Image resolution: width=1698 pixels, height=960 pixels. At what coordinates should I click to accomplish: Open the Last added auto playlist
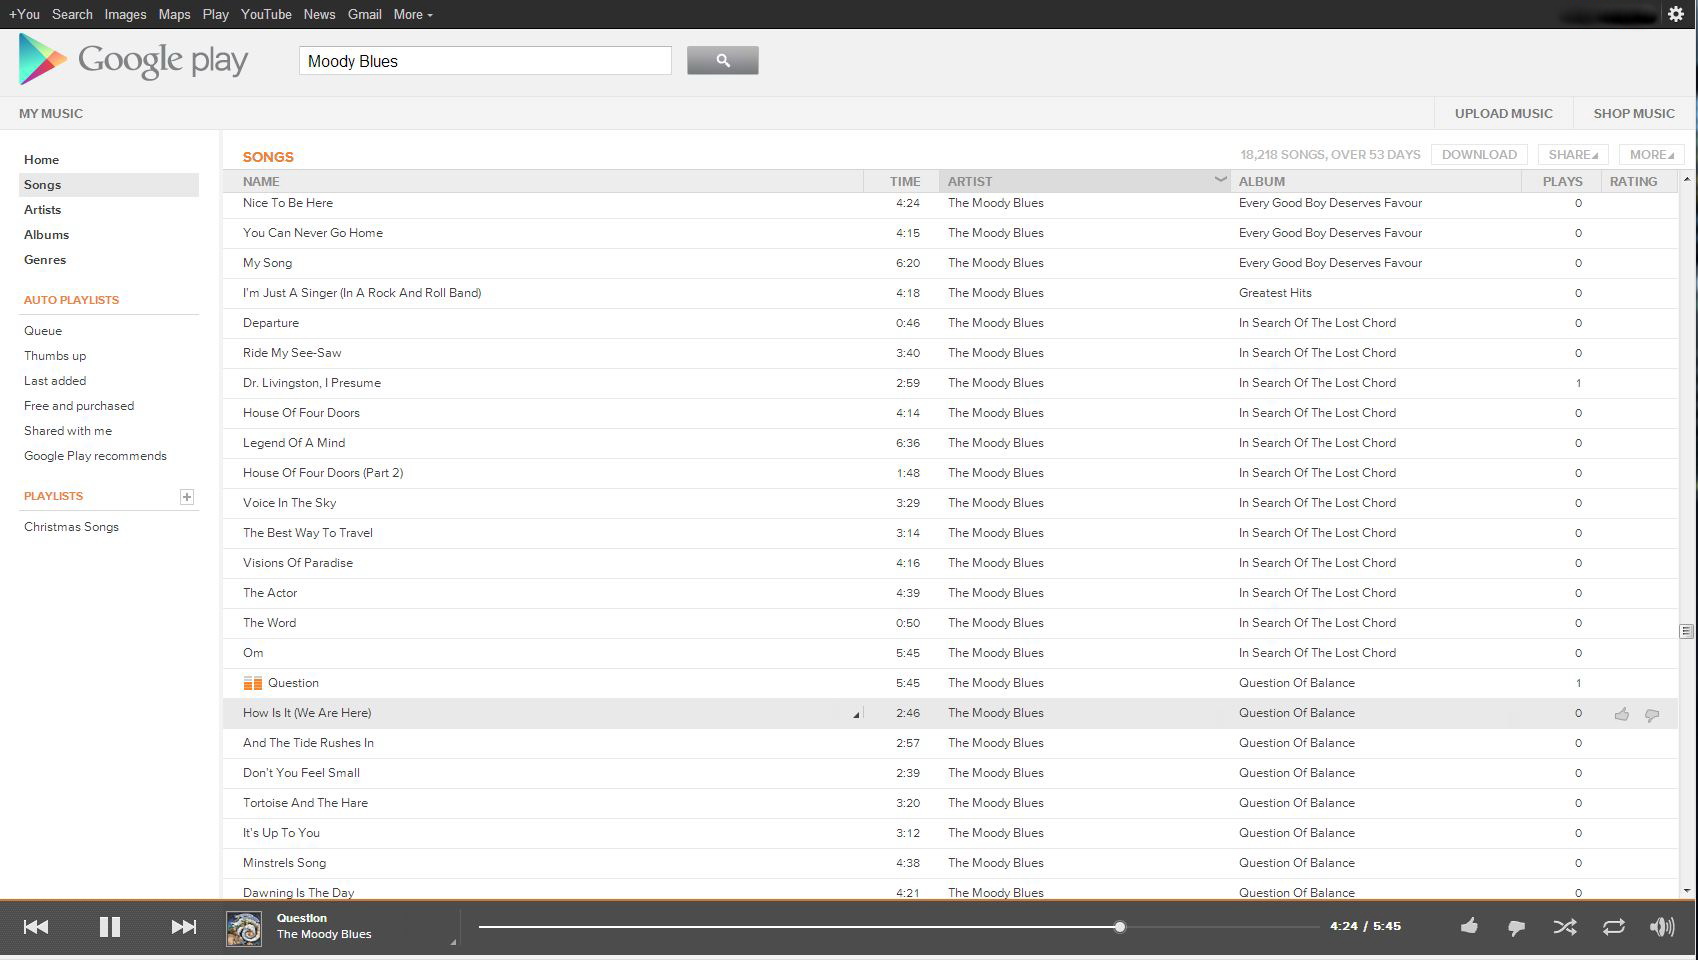55,381
